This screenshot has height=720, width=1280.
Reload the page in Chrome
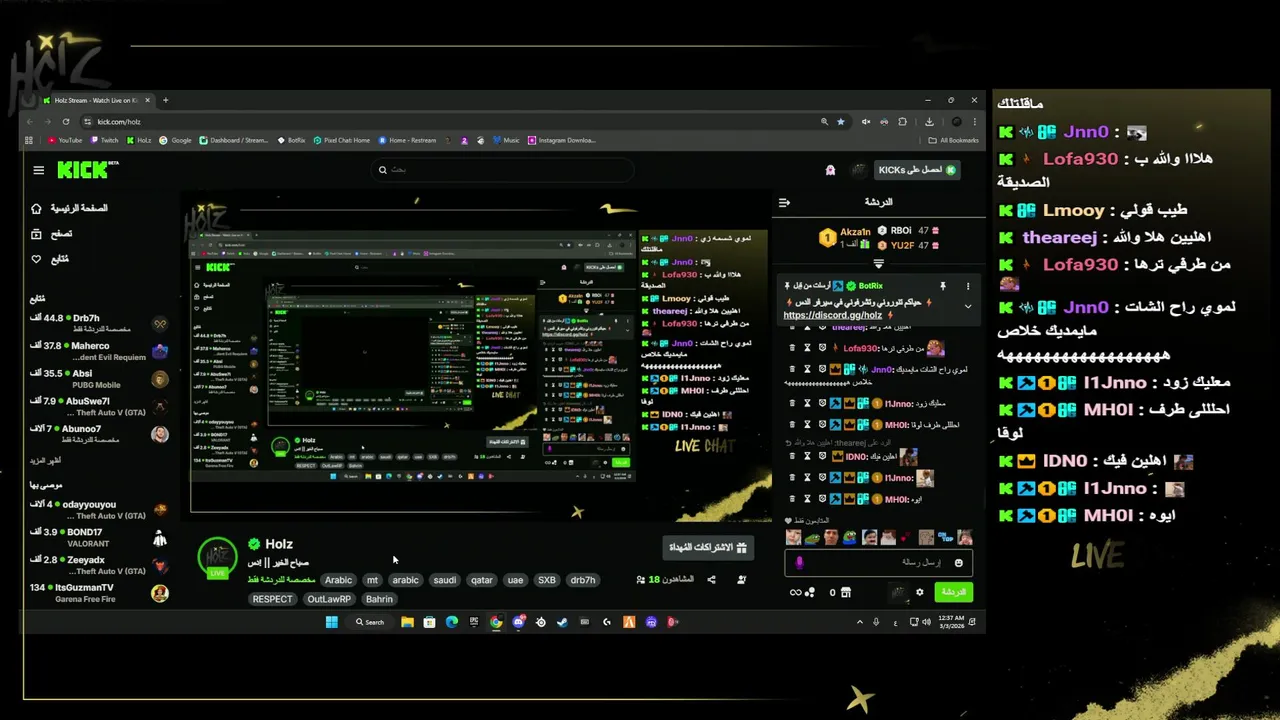click(x=66, y=121)
